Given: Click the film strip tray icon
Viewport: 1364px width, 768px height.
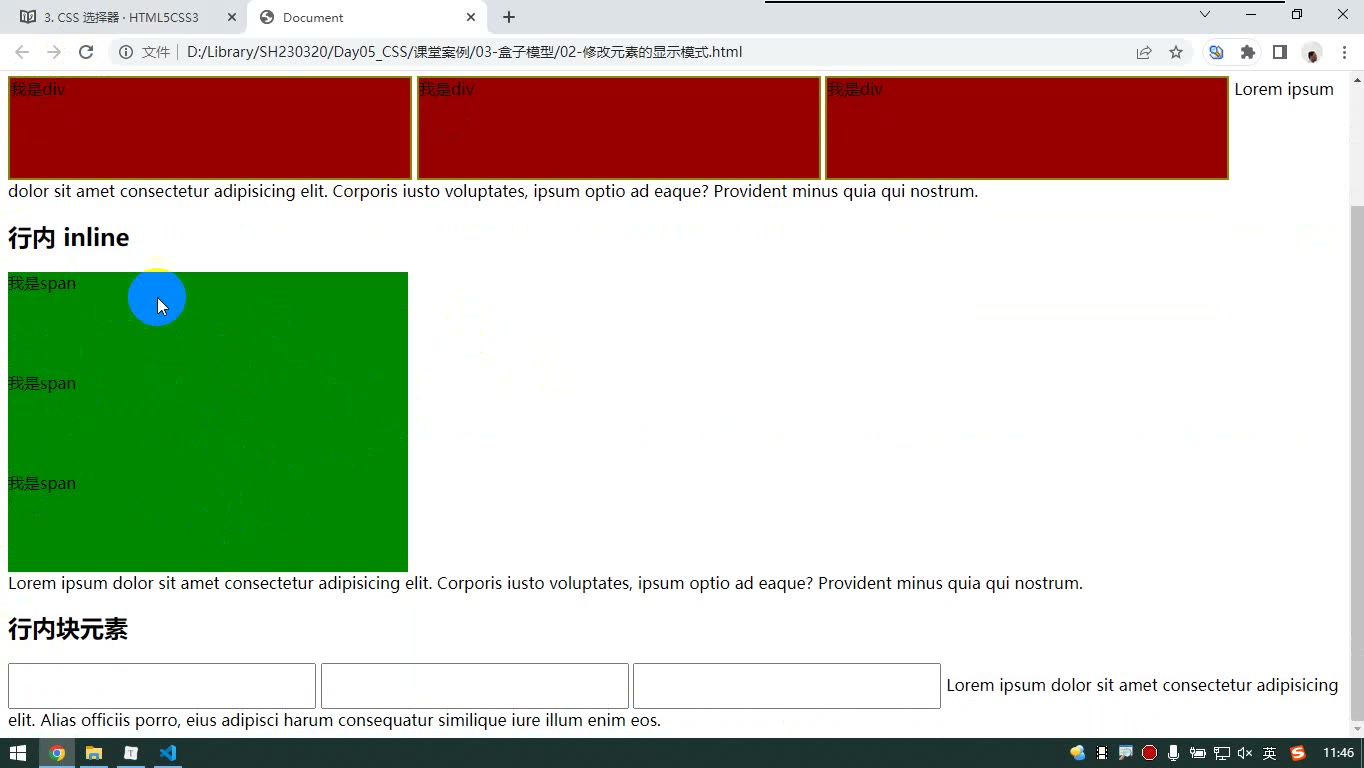Looking at the screenshot, I should click(1102, 753).
